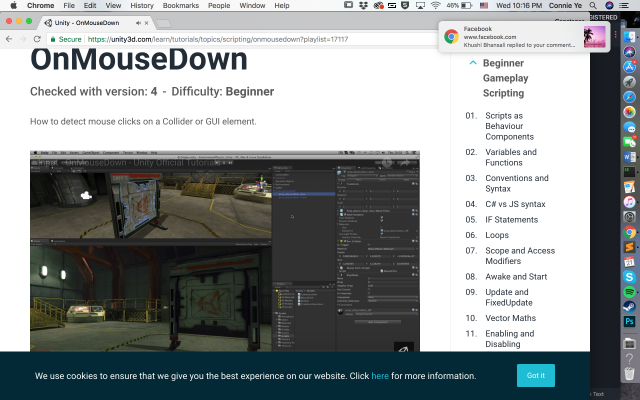Open Launchpad rocket icon in Dock
Viewport: 640px width, 400px height.
click(x=629, y=82)
